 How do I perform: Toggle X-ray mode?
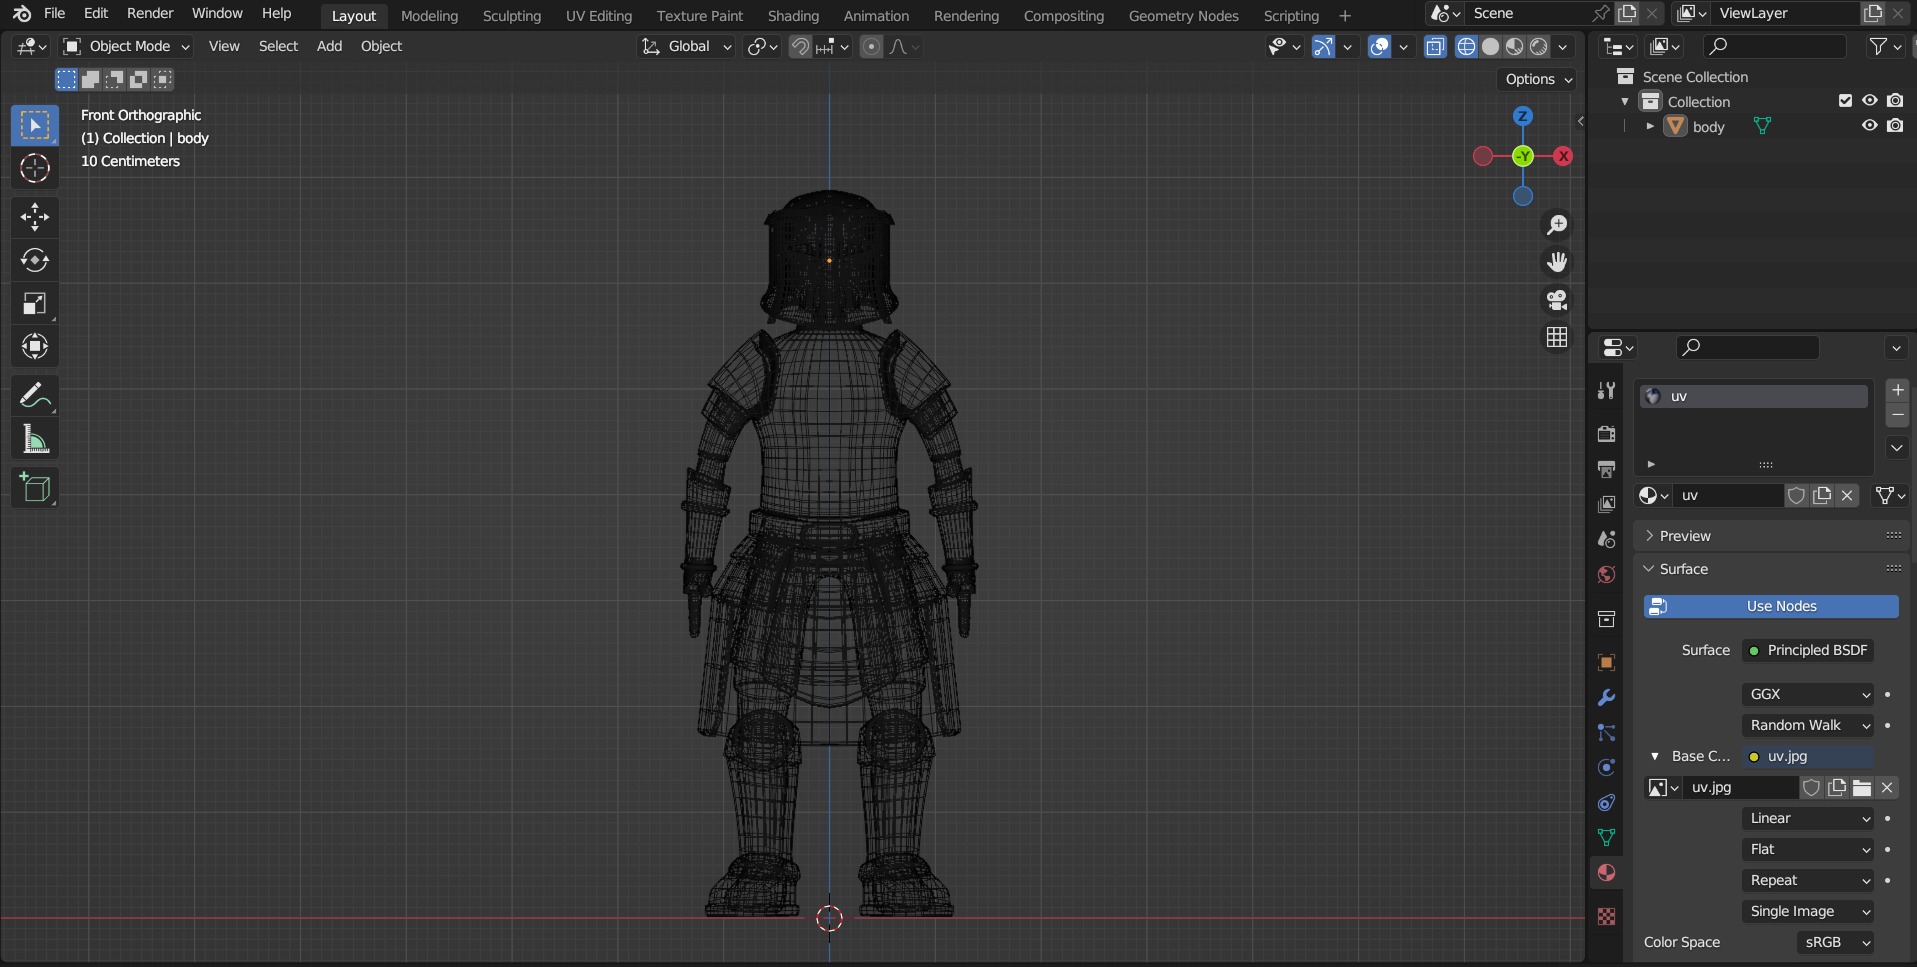tap(1435, 47)
